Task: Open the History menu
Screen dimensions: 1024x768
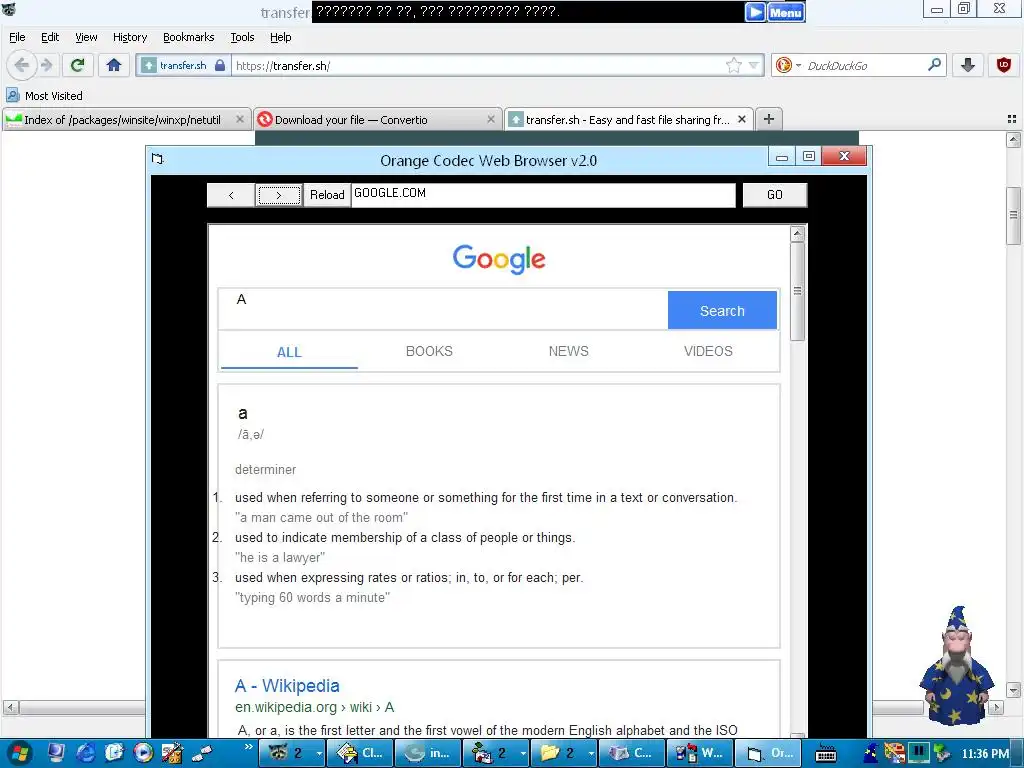Action: click(x=130, y=37)
